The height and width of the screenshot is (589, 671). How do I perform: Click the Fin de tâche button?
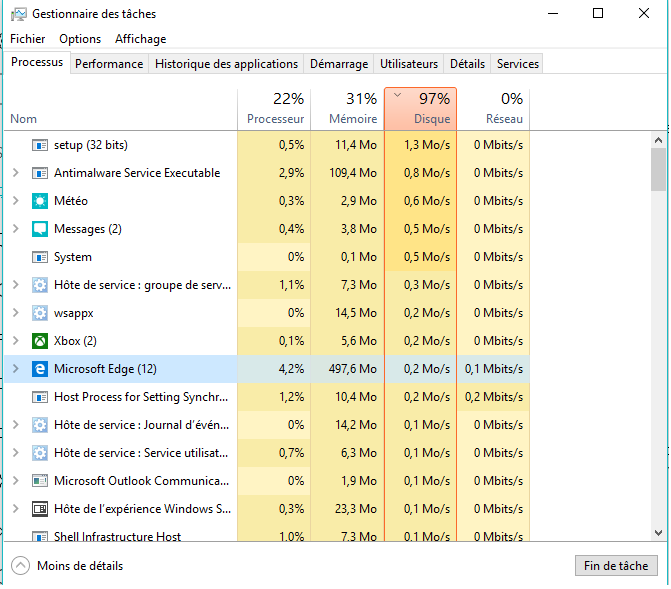(616, 566)
